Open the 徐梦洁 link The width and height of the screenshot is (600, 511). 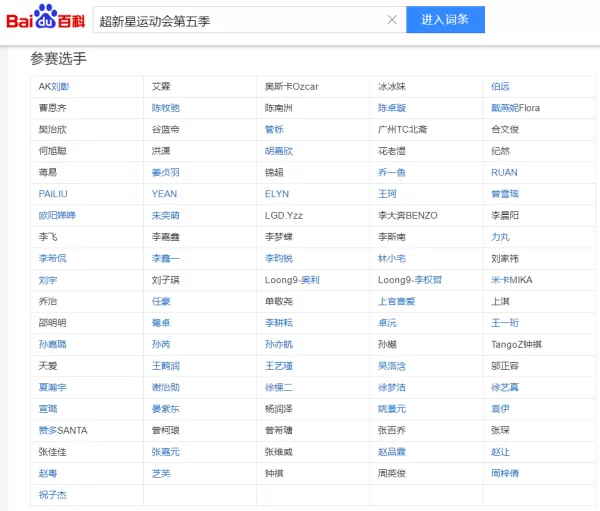coord(391,387)
